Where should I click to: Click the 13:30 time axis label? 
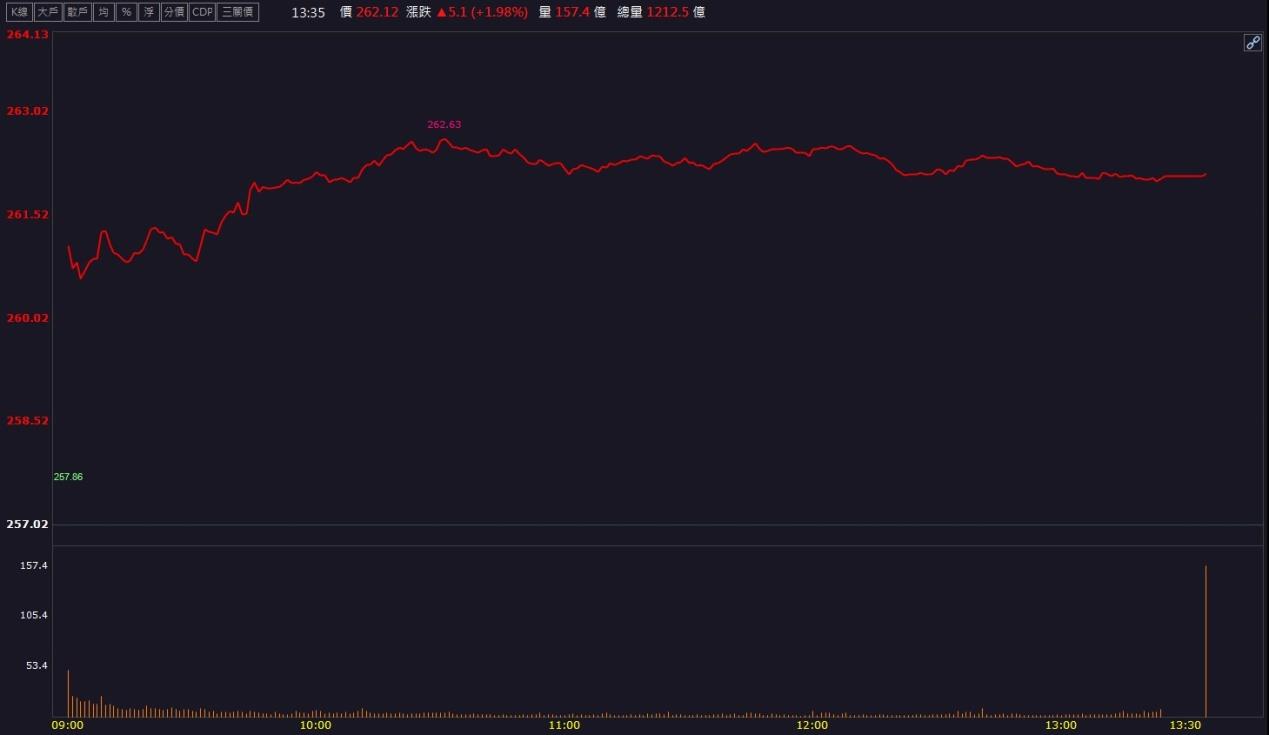coord(1185,725)
